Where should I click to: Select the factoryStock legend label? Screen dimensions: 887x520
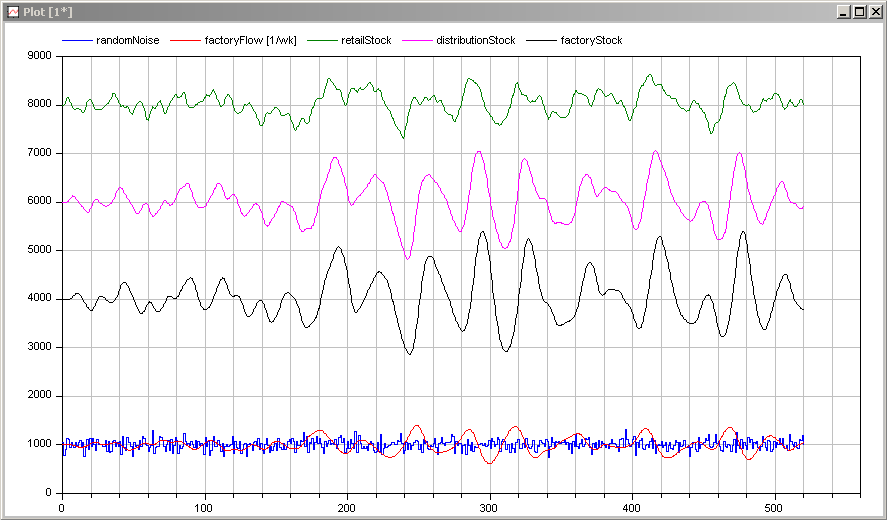591,41
